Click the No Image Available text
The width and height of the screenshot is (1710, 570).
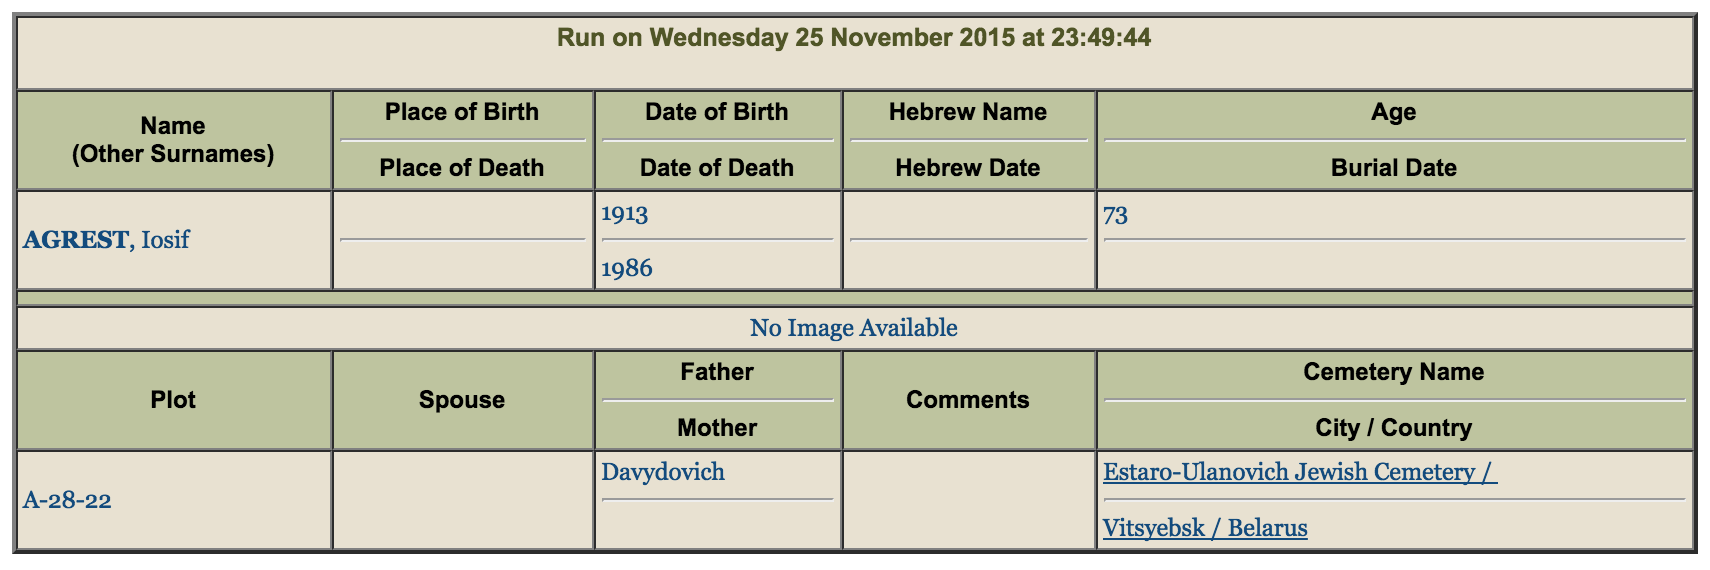point(853,328)
